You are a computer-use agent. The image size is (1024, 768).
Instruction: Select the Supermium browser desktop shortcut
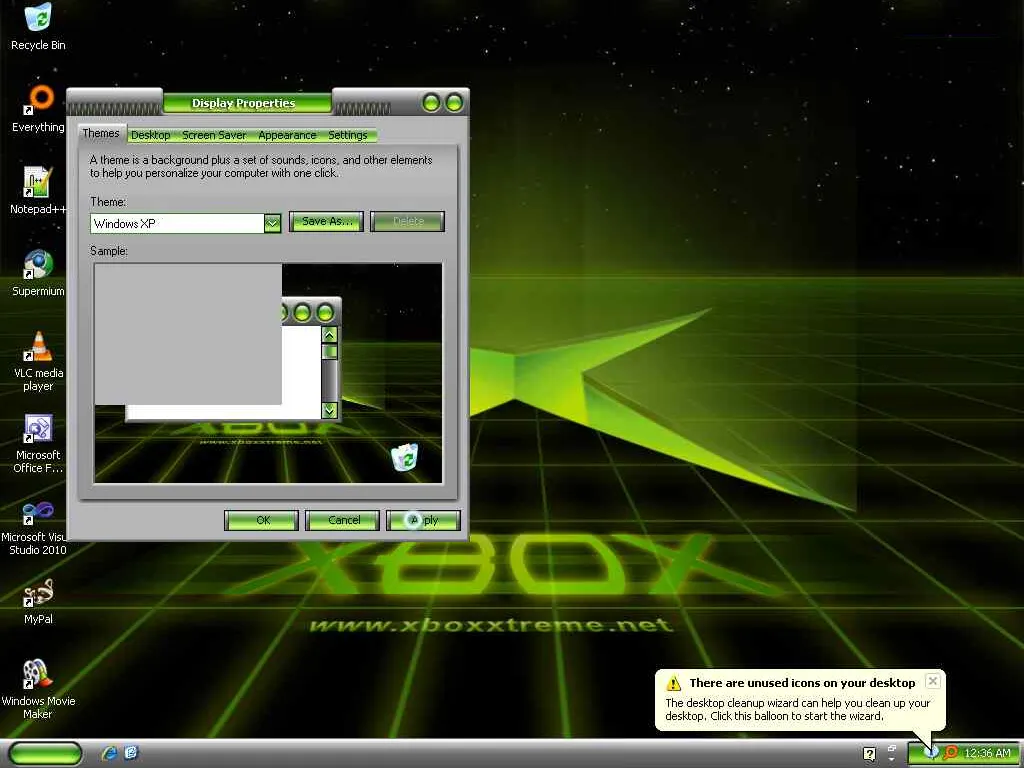pyautogui.click(x=38, y=273)
